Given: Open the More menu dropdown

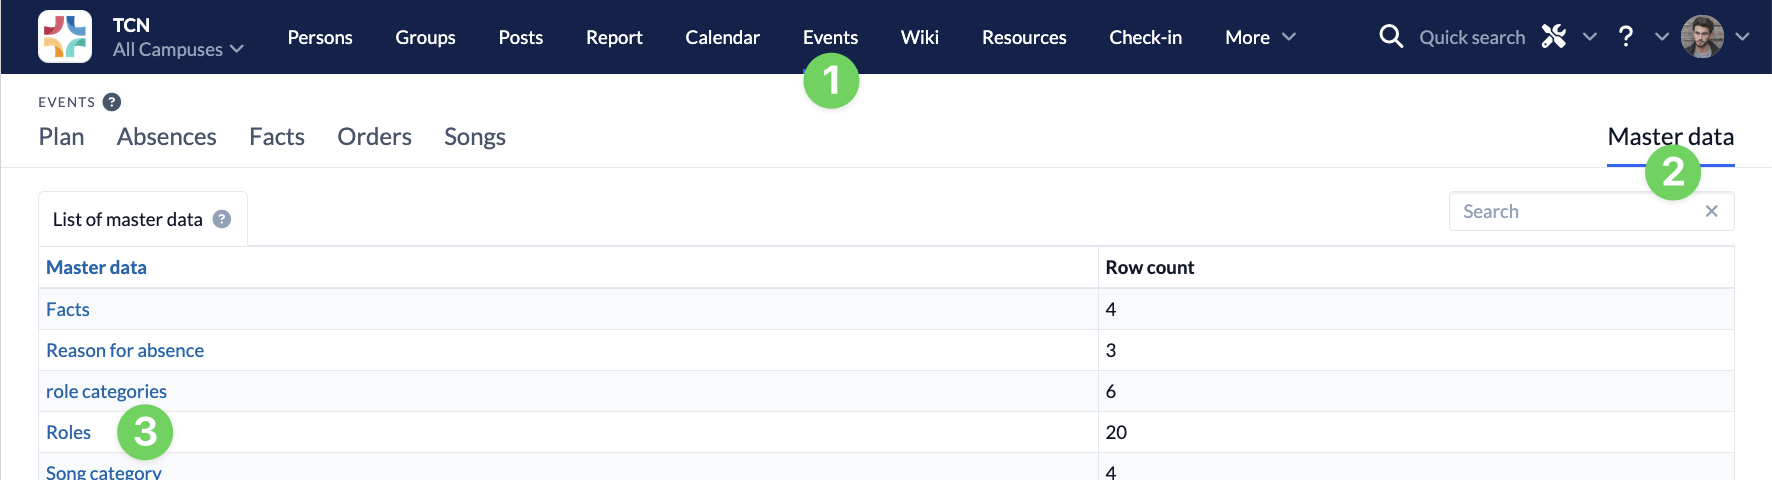Looking at the screenshot, I should [1259, 37].
